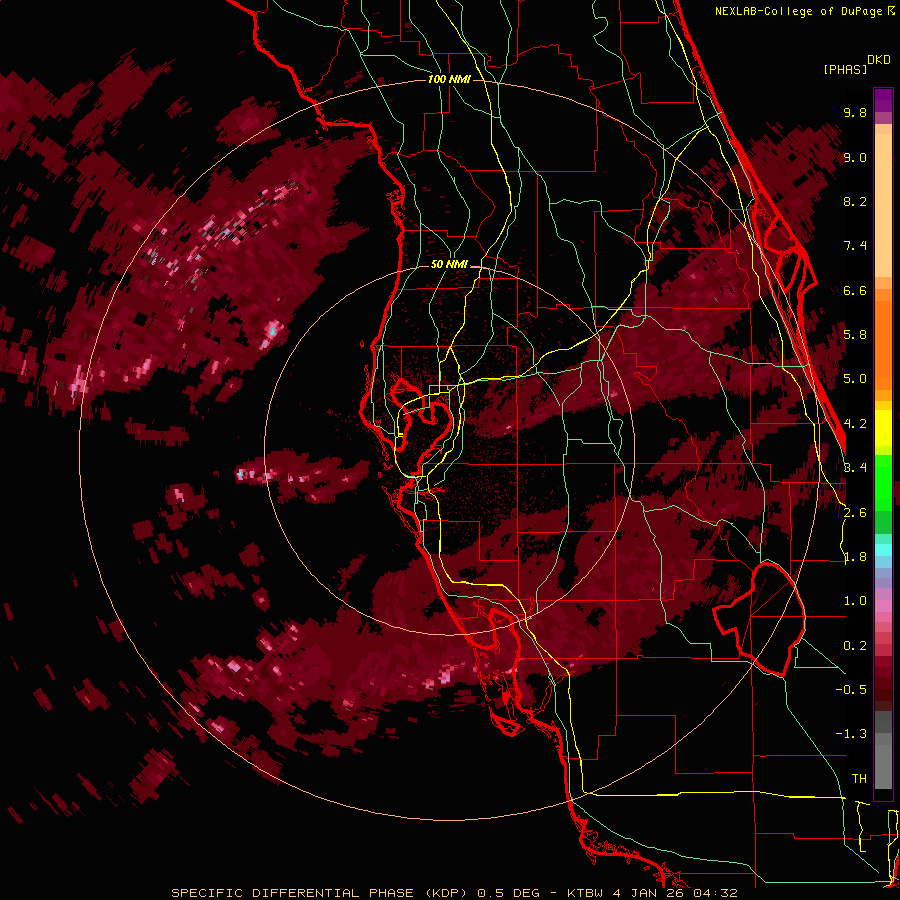Image resolution: width=900 pixels, height=900 pixels.
Task: Click the 2.6 value on the scale
Action: (x=855, y=512)
